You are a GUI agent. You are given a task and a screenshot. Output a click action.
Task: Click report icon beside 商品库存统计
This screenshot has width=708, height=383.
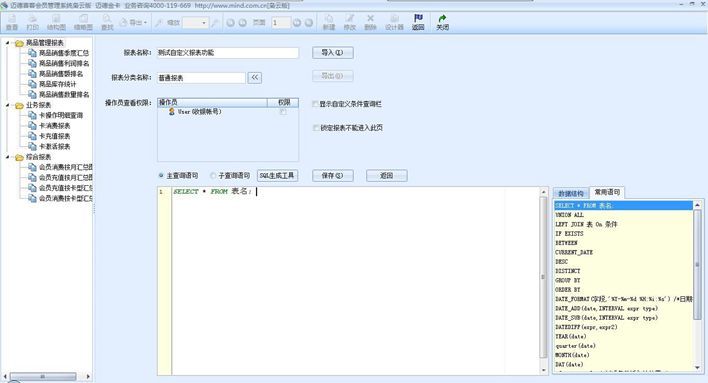point(33,84)
